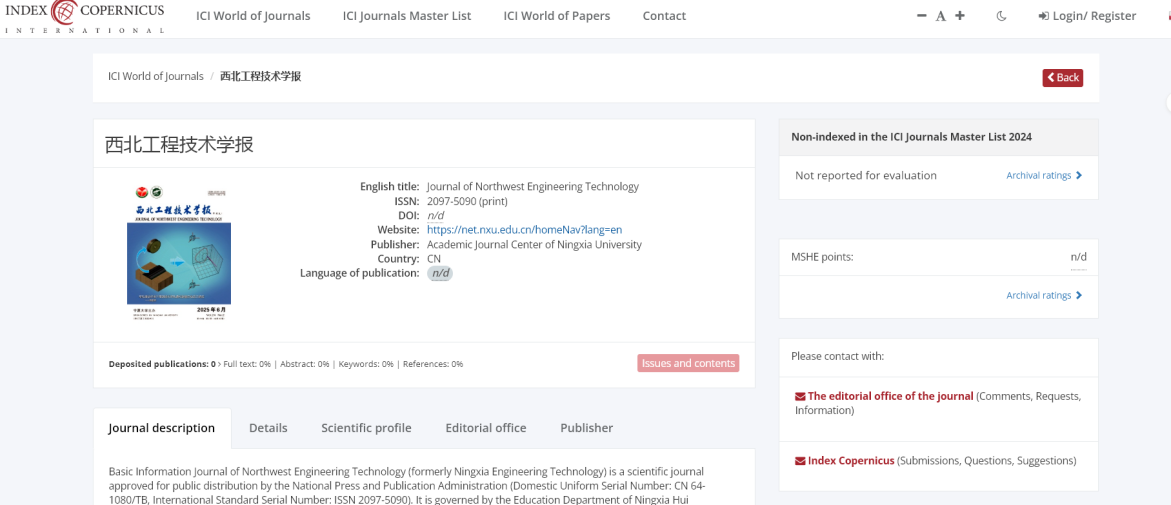
Task: Click Issues and contents button
Action: (x=688, y=363)
